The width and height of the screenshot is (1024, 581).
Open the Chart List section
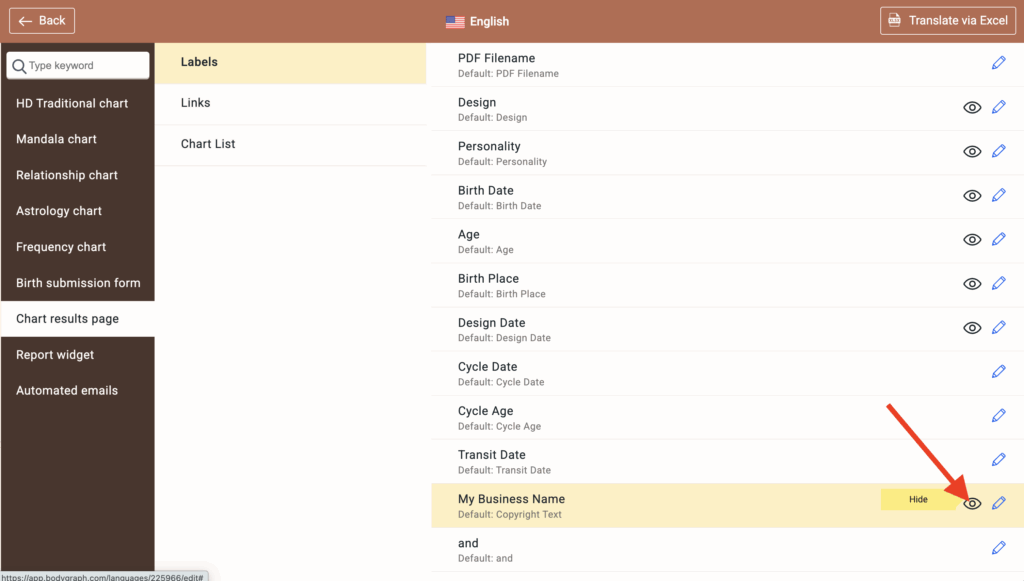coord(208,144)
